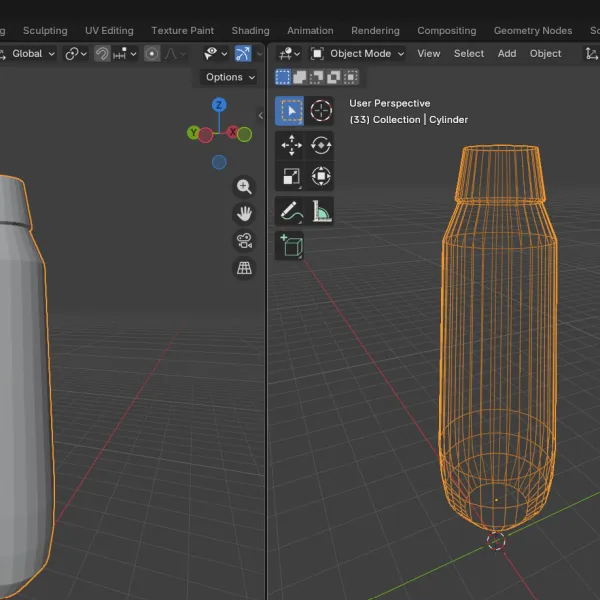The width and height of the screenshot is (600, 600).
Task: Activate the 3D Cursor tool
Action: click(321, 111)
